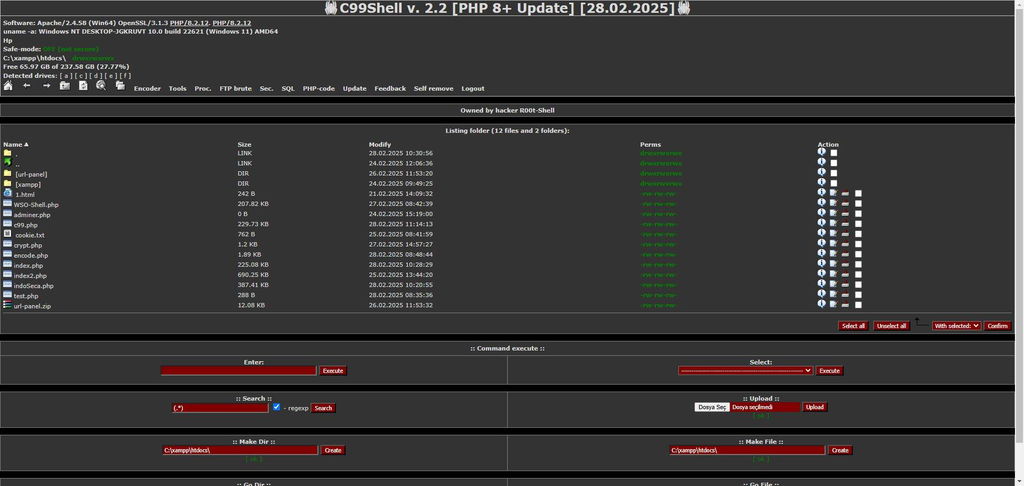
Task: Tick the checkbox for [url-panel] folder row
Action: click(834, 173)
